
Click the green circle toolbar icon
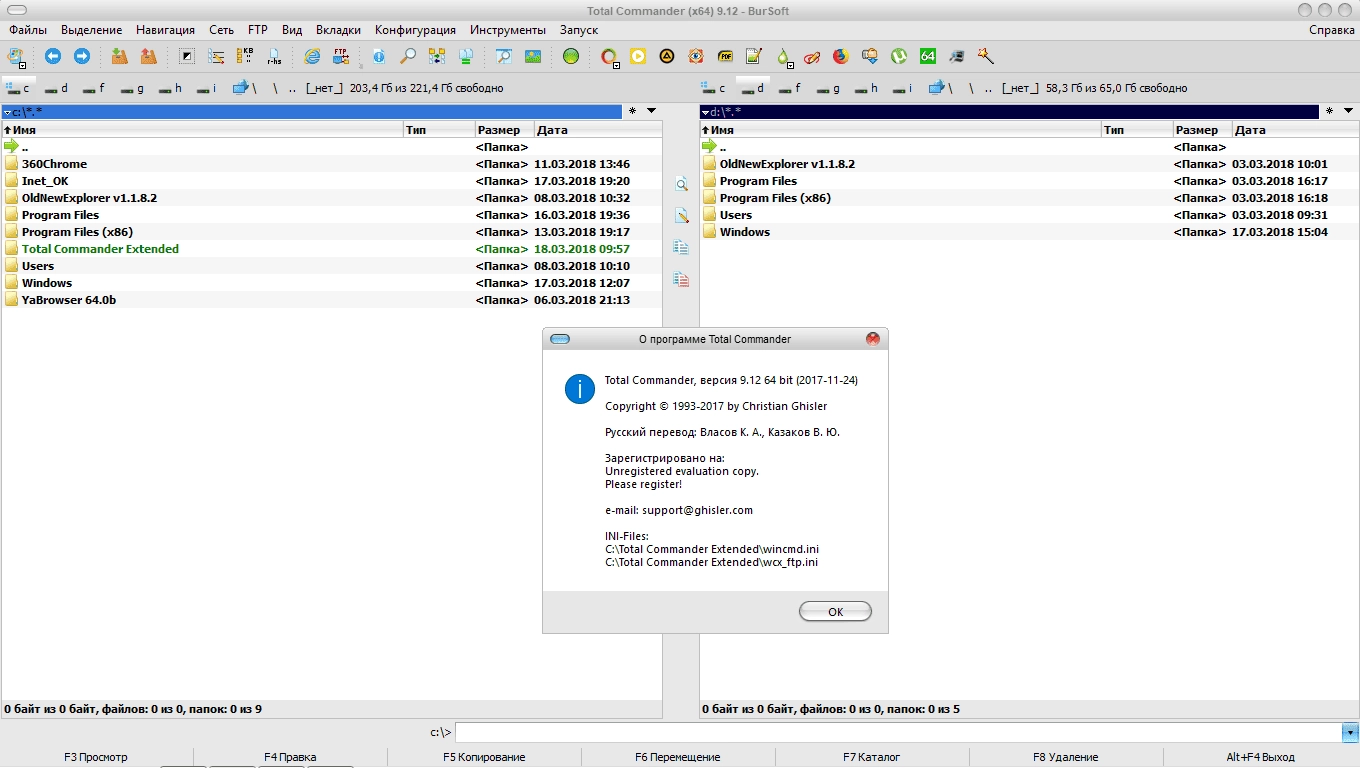tap(570, 57)
